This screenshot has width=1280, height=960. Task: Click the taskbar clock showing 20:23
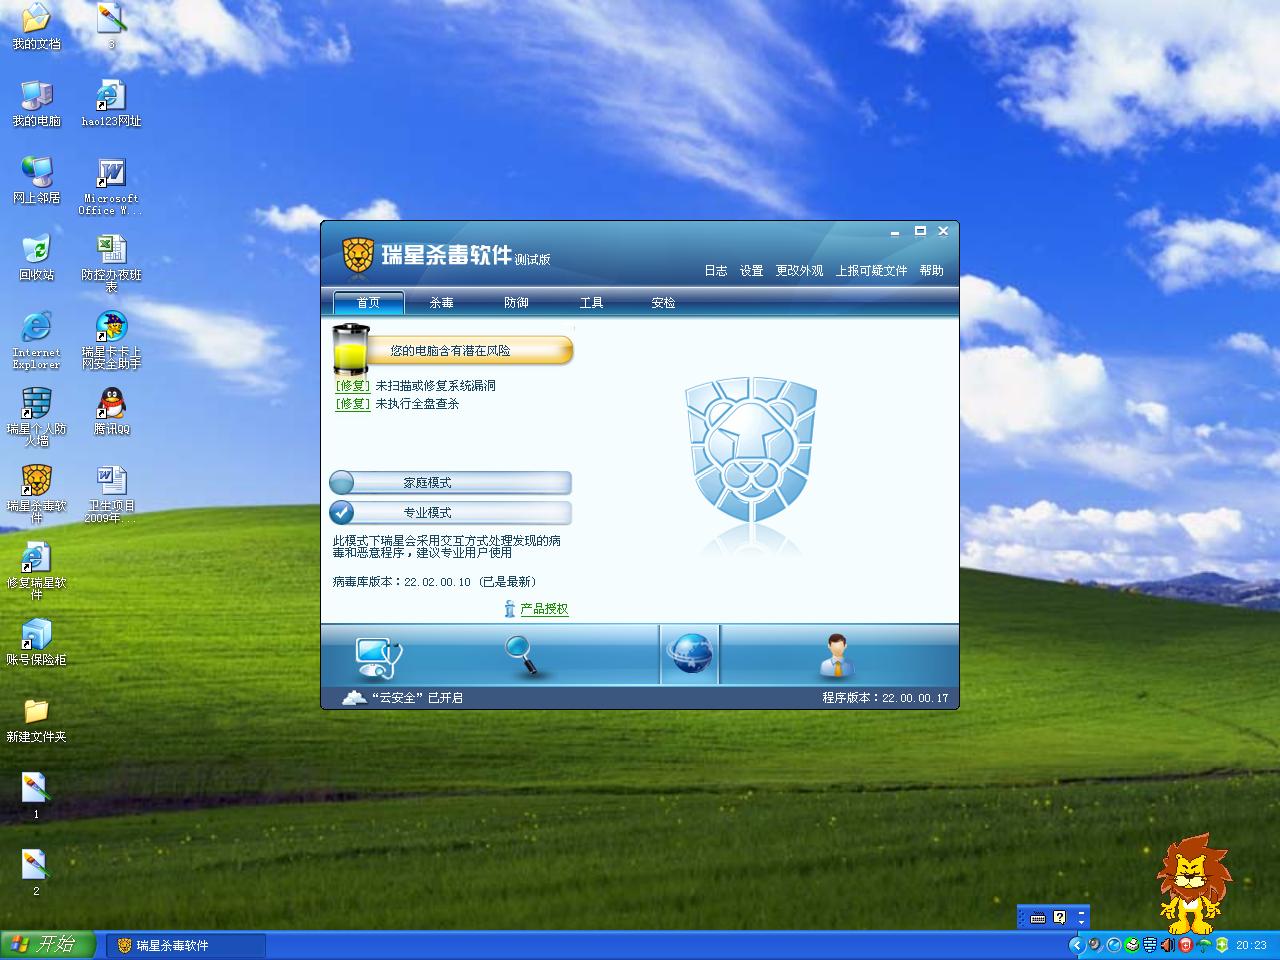tap(1251, 945)
